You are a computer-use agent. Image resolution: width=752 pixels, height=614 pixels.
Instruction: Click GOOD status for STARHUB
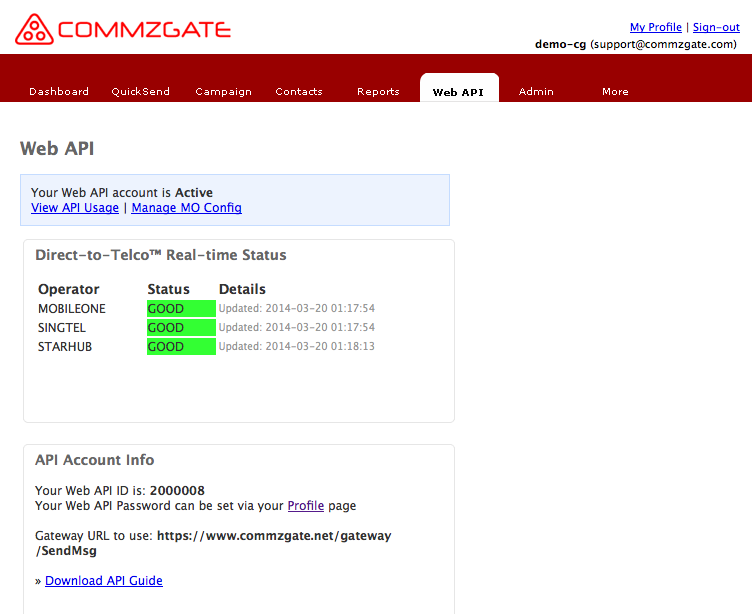coord(181,346)
